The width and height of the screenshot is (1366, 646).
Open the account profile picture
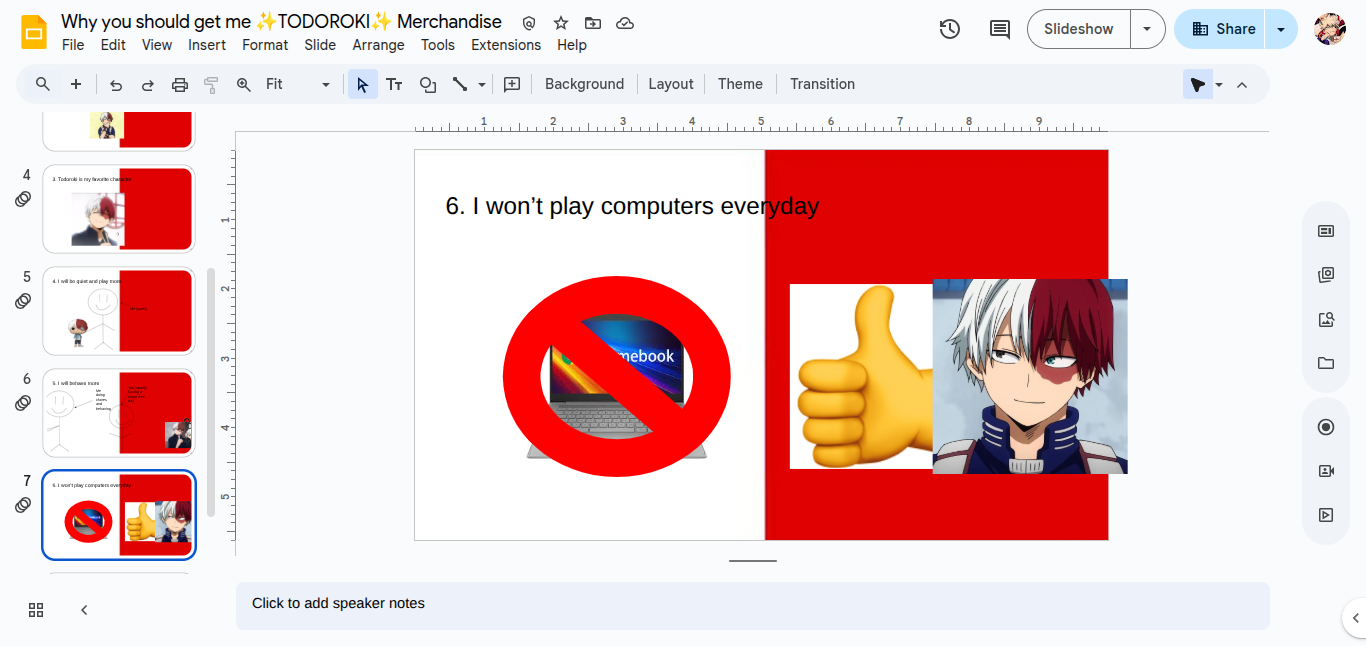[x=1330, y=29]
